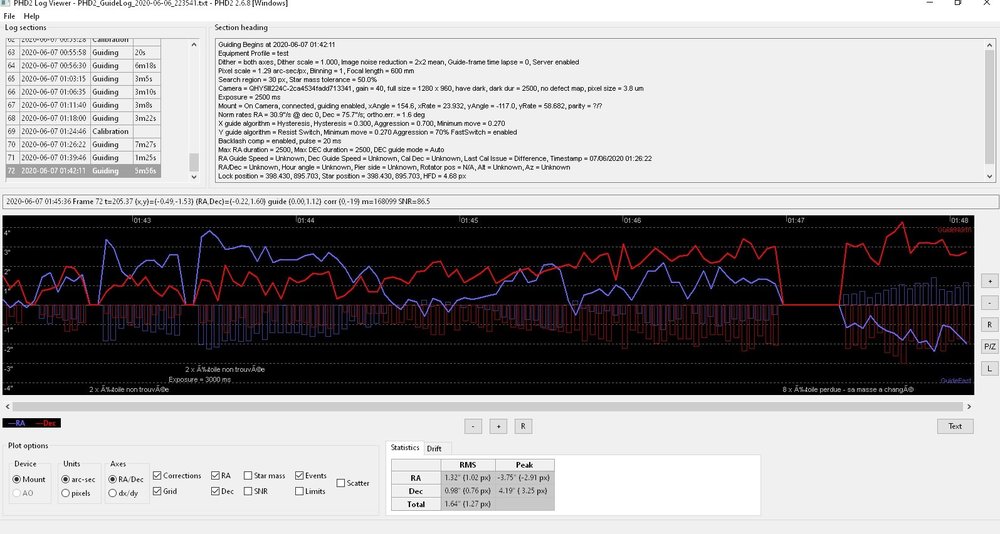
Task: Click the Guiding Begins heading line
Action: coord(277,45)
